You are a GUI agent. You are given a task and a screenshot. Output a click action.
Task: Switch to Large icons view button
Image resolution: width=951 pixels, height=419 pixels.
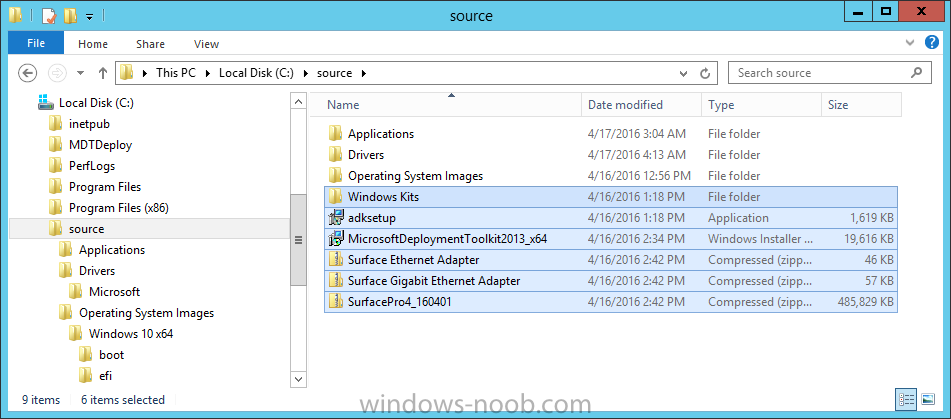[927, 399]
